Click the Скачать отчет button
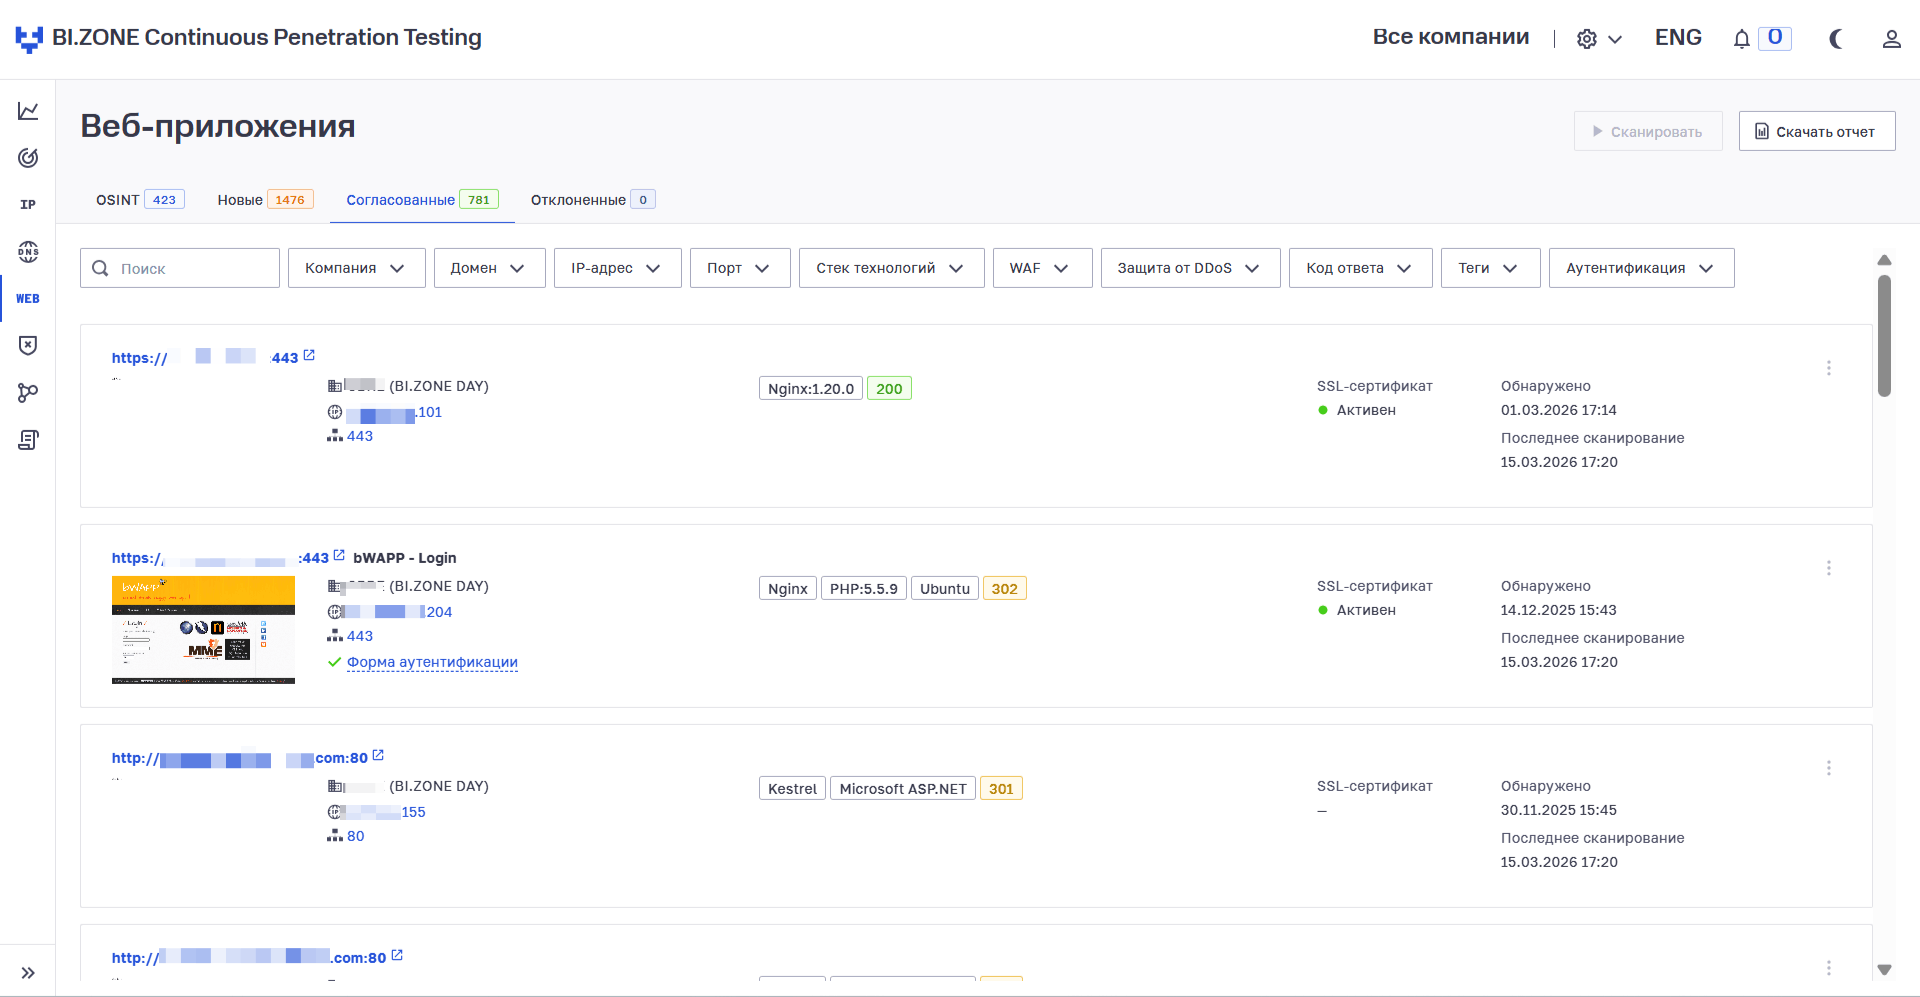This screenshot has height=997, width=1920. (x=1816, y=132)
